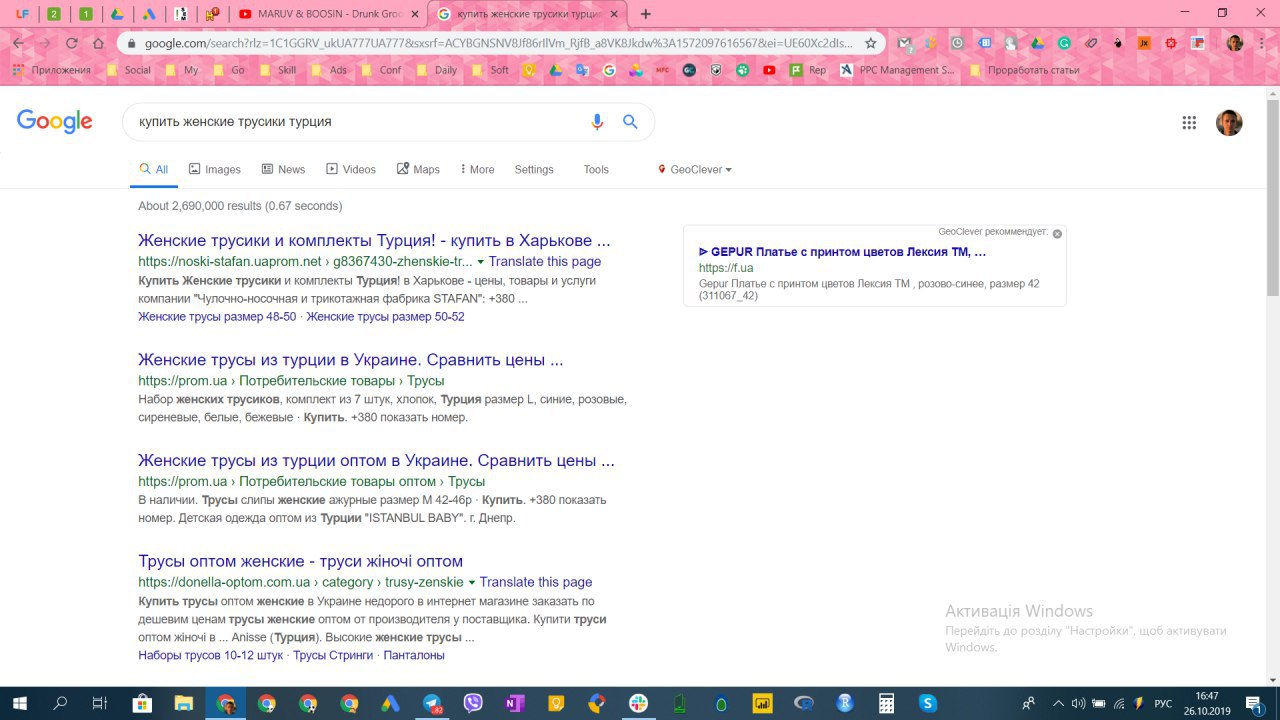
Task: Reload the page with the refresh icon
Action: coord(71,43)
